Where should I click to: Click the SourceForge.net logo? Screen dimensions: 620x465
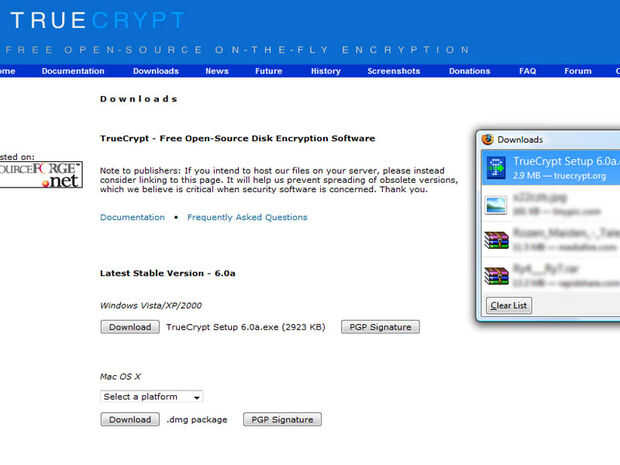pyautogui.click(x=40, y=174)
